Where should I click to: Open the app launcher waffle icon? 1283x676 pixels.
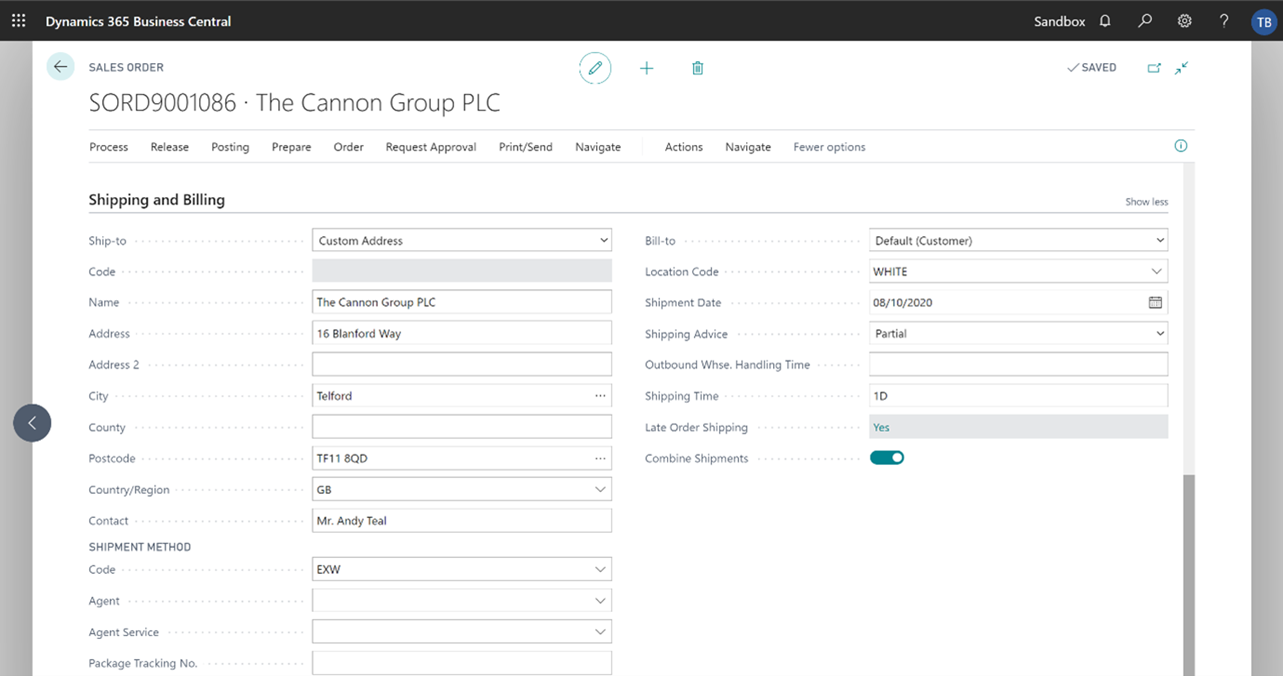(x=19, y=20)
